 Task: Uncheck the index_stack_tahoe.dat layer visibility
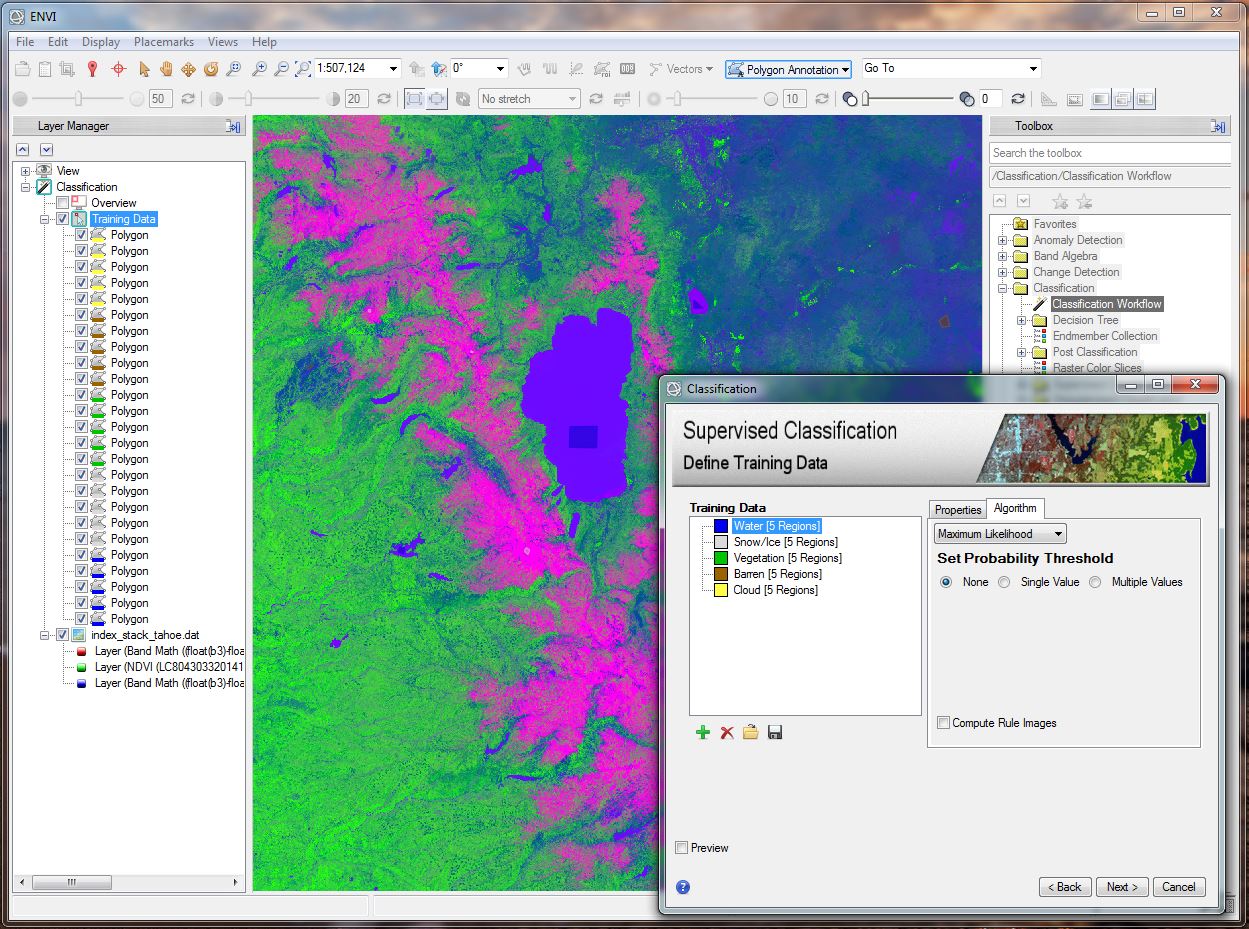pos(62,635)
